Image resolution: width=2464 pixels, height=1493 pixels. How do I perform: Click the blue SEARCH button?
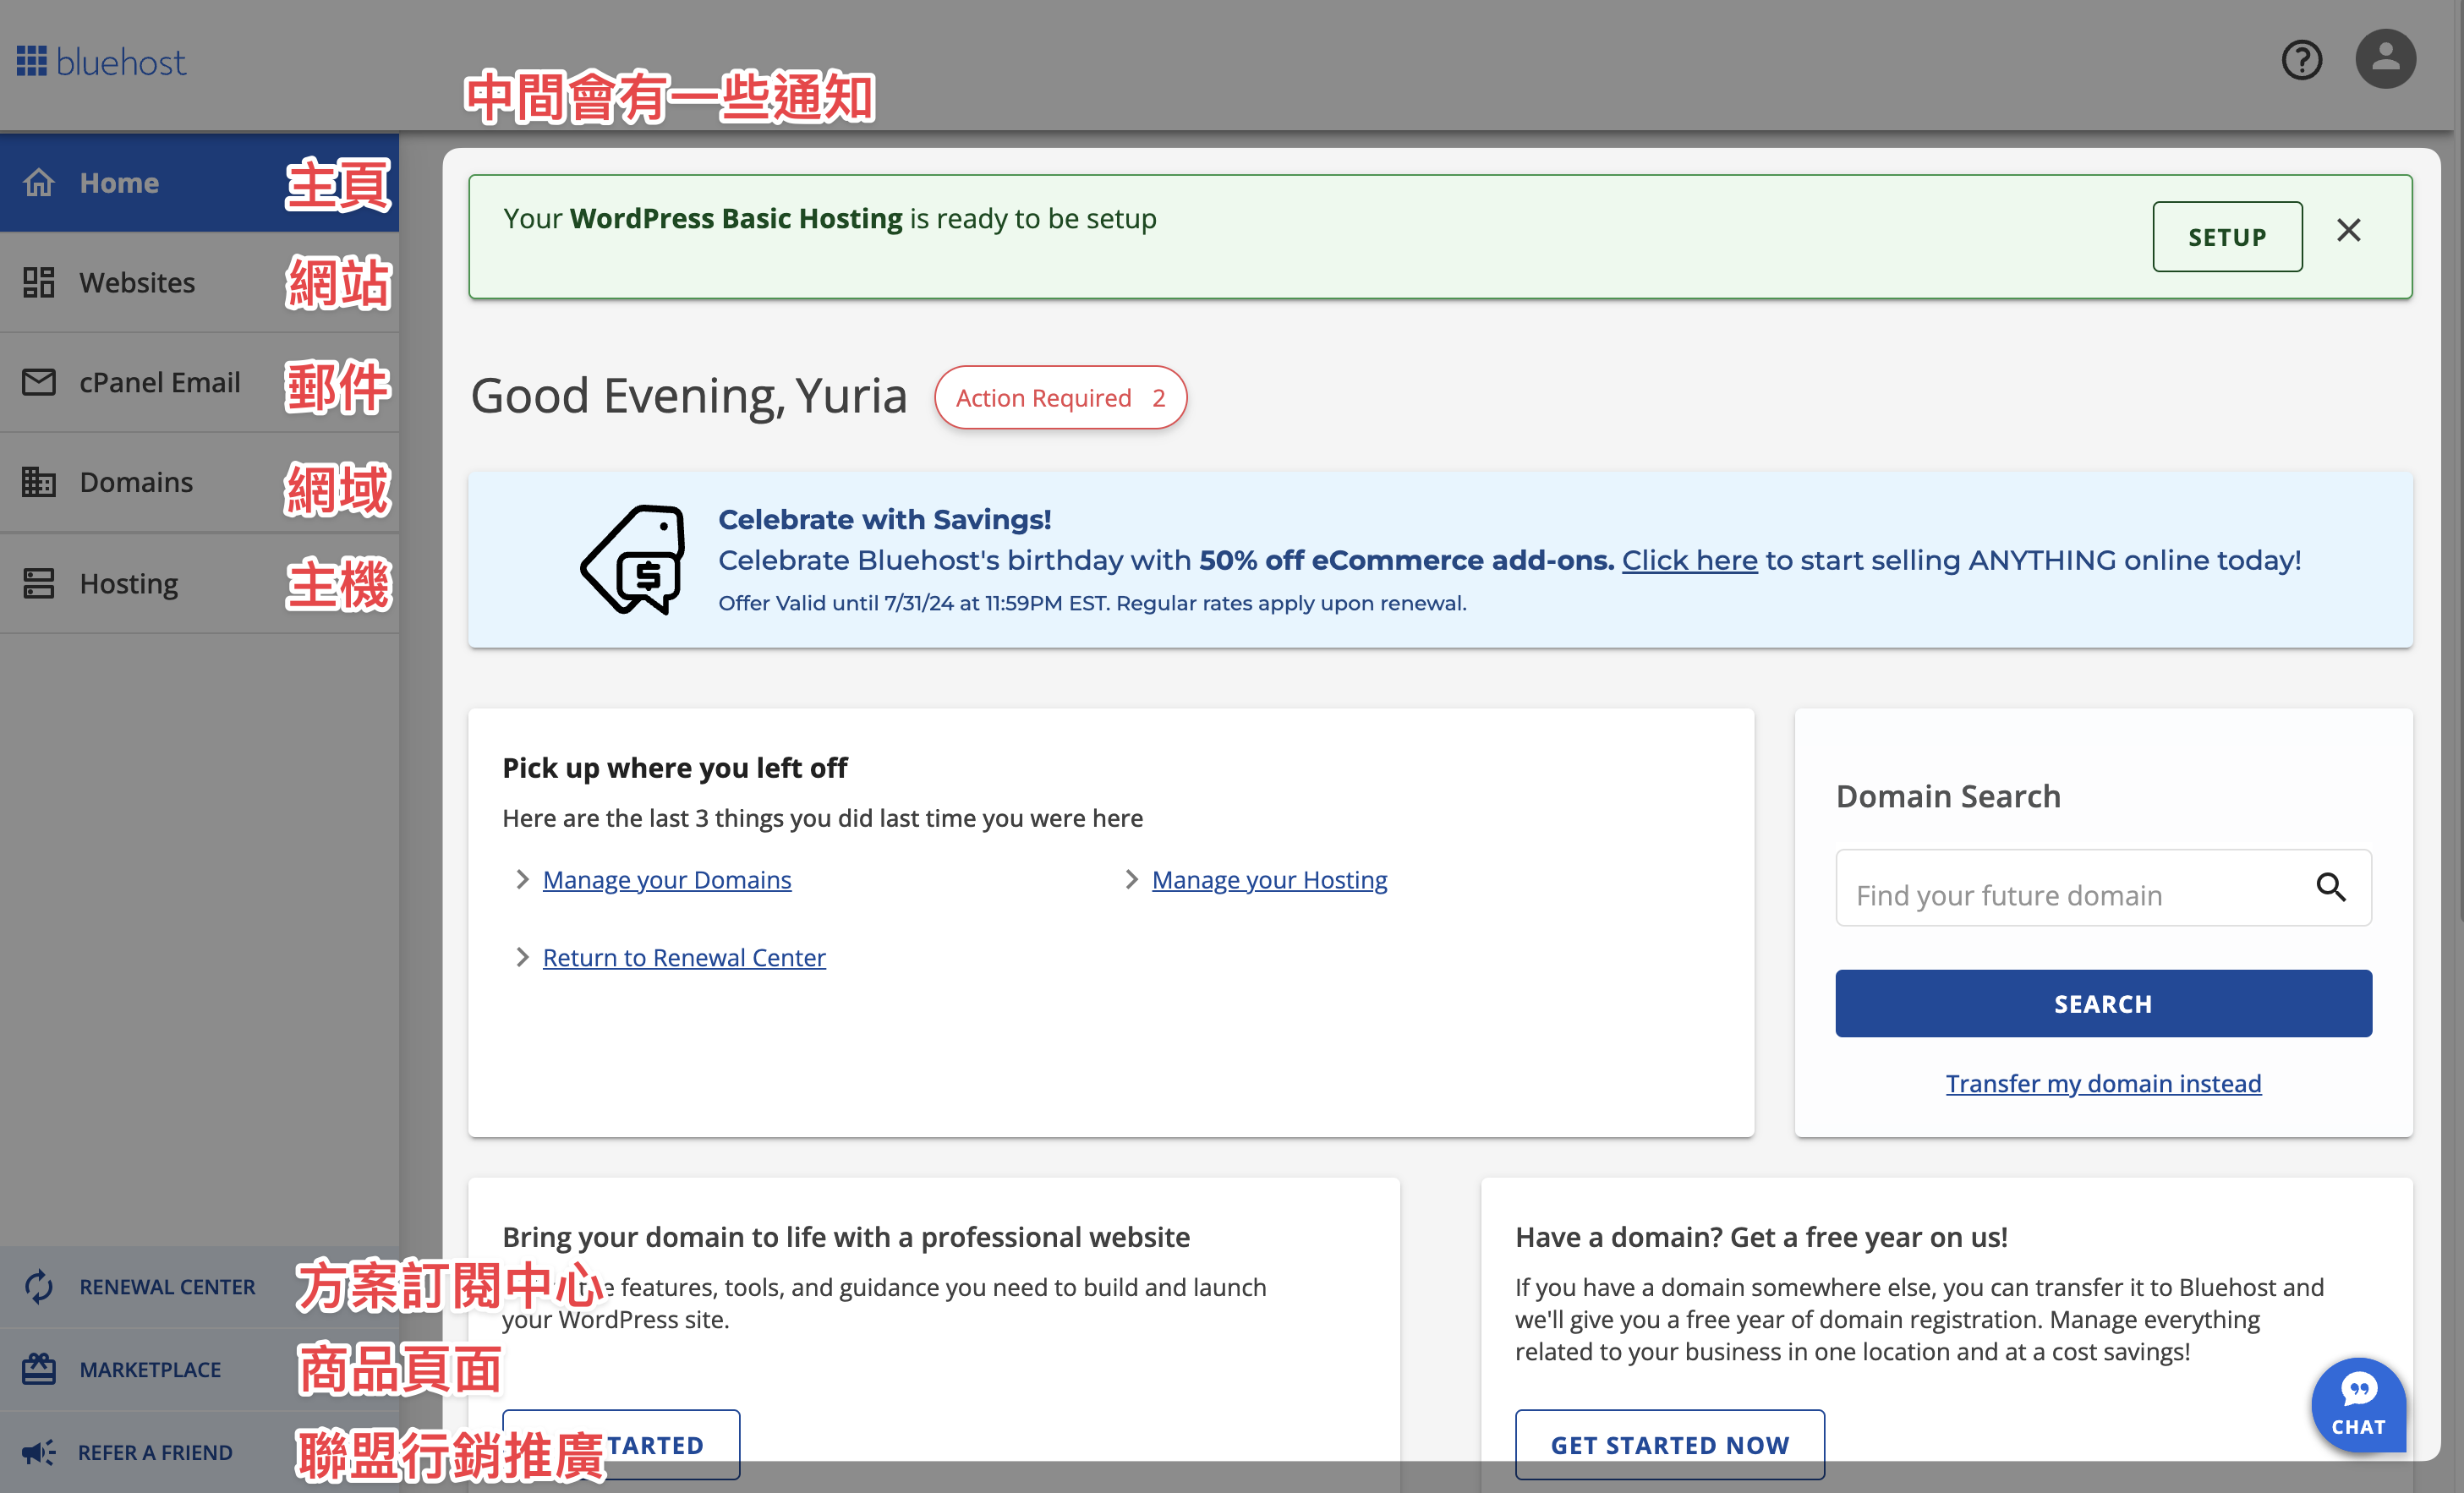[x=2103, y=1004]
